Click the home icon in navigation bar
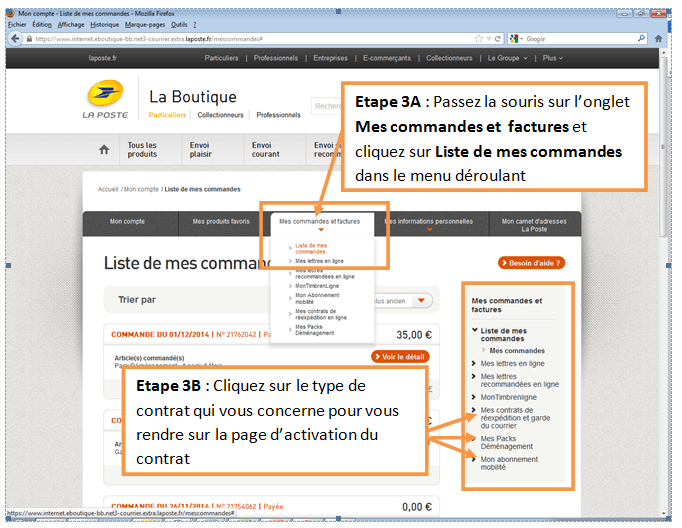This screenshot has width=682, height=528. pyautogui.click(x=104, y=150)
